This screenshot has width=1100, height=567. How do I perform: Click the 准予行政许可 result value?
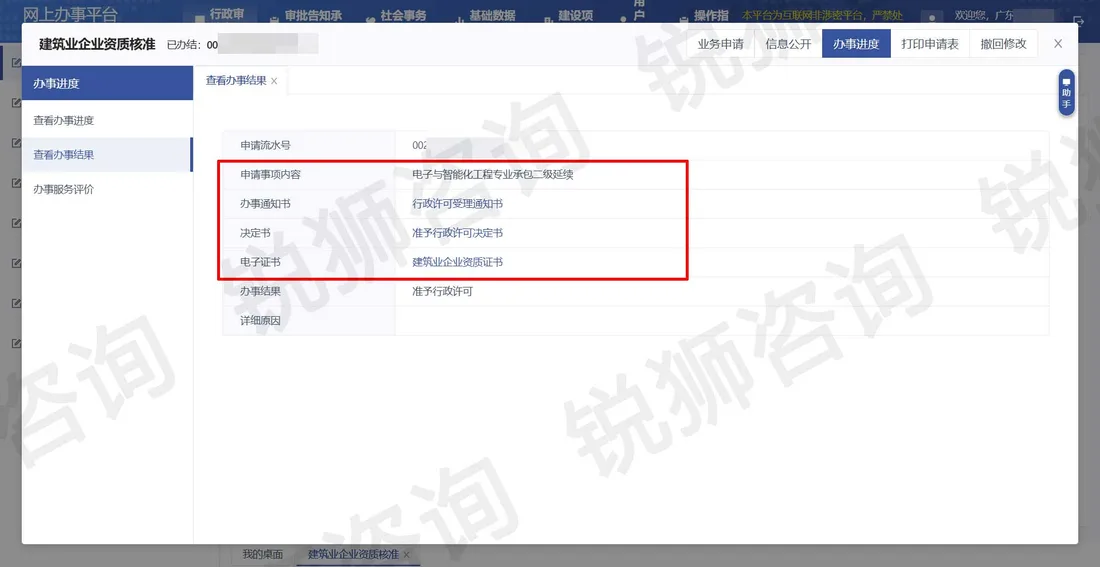click(x=443, y=291)
